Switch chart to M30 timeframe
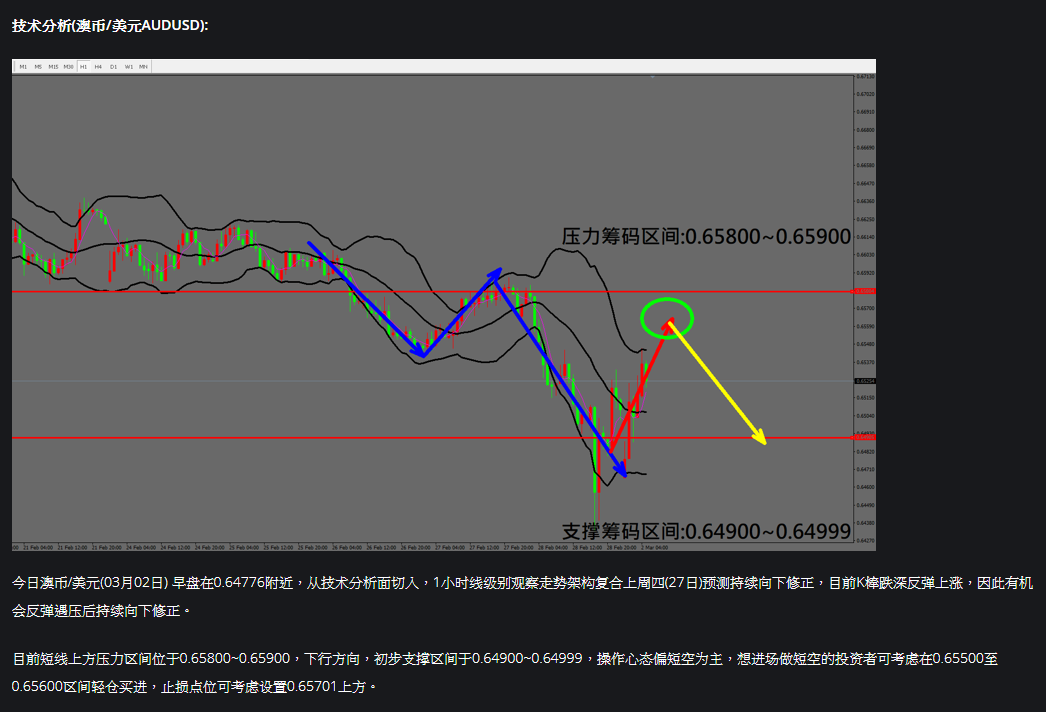This screenshot has height=712, width=1046. (x=69, y=67)
